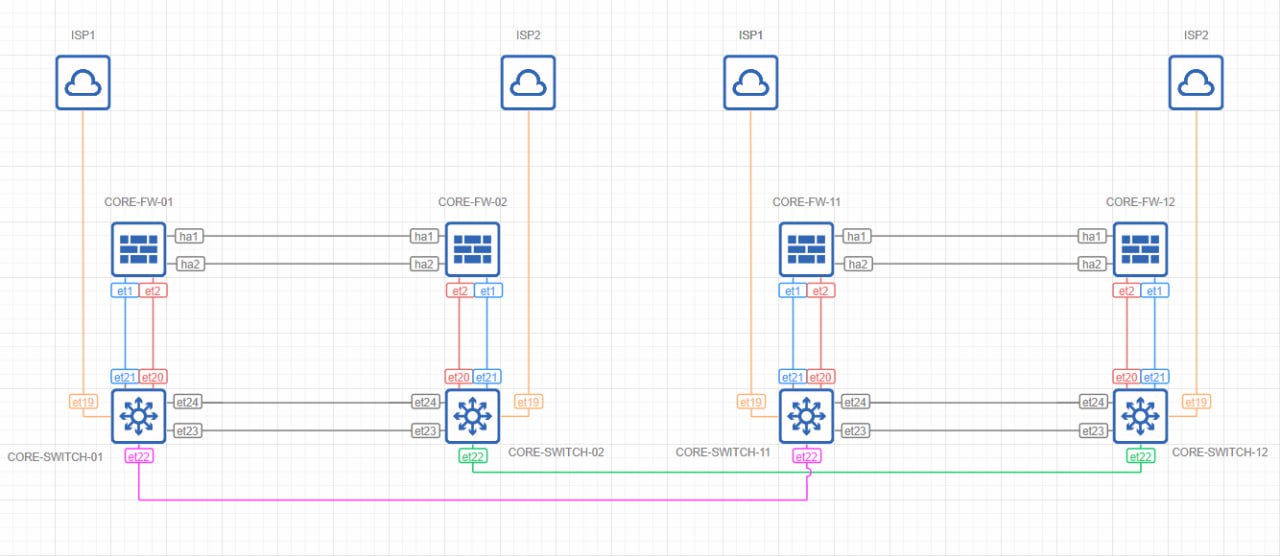Select the CORE-SWITCH-12 switch icon

(x=1141, y=416)
